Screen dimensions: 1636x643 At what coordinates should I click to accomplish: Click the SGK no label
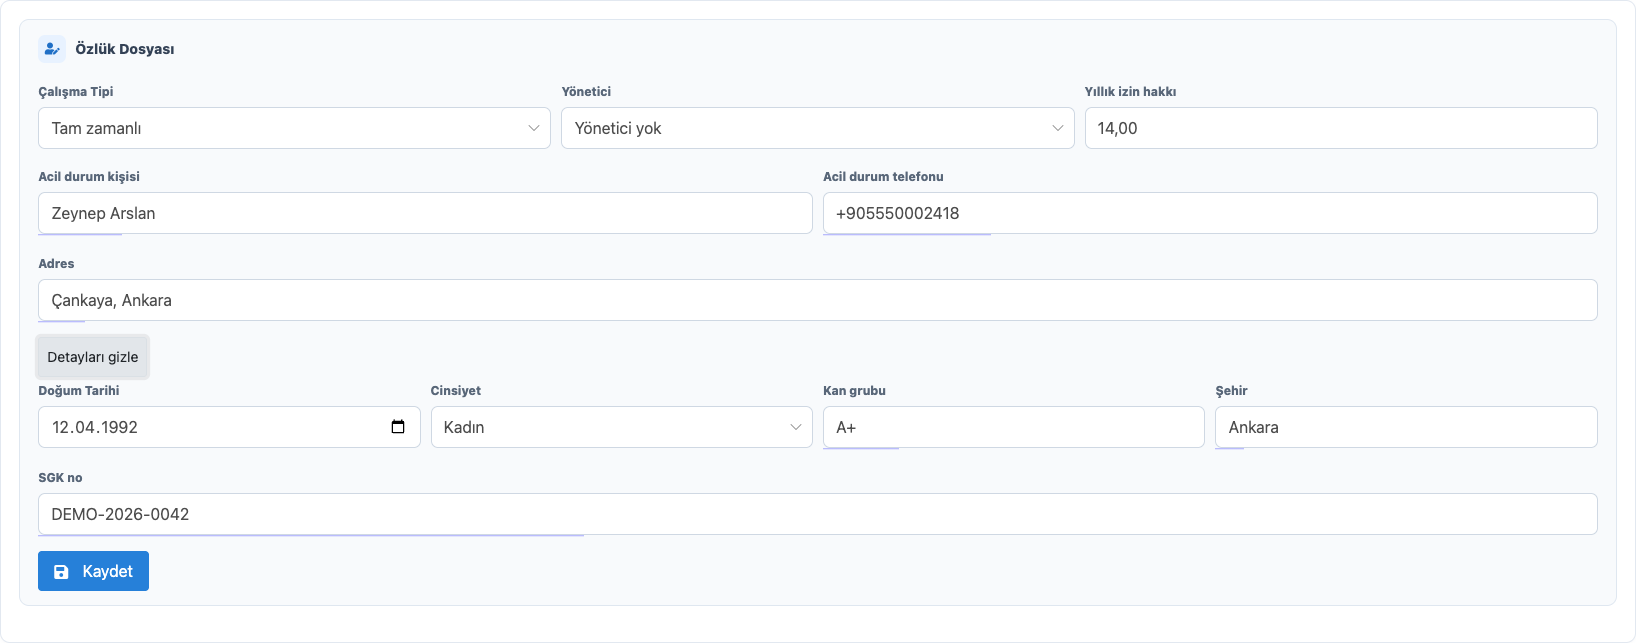pos(60,477)
